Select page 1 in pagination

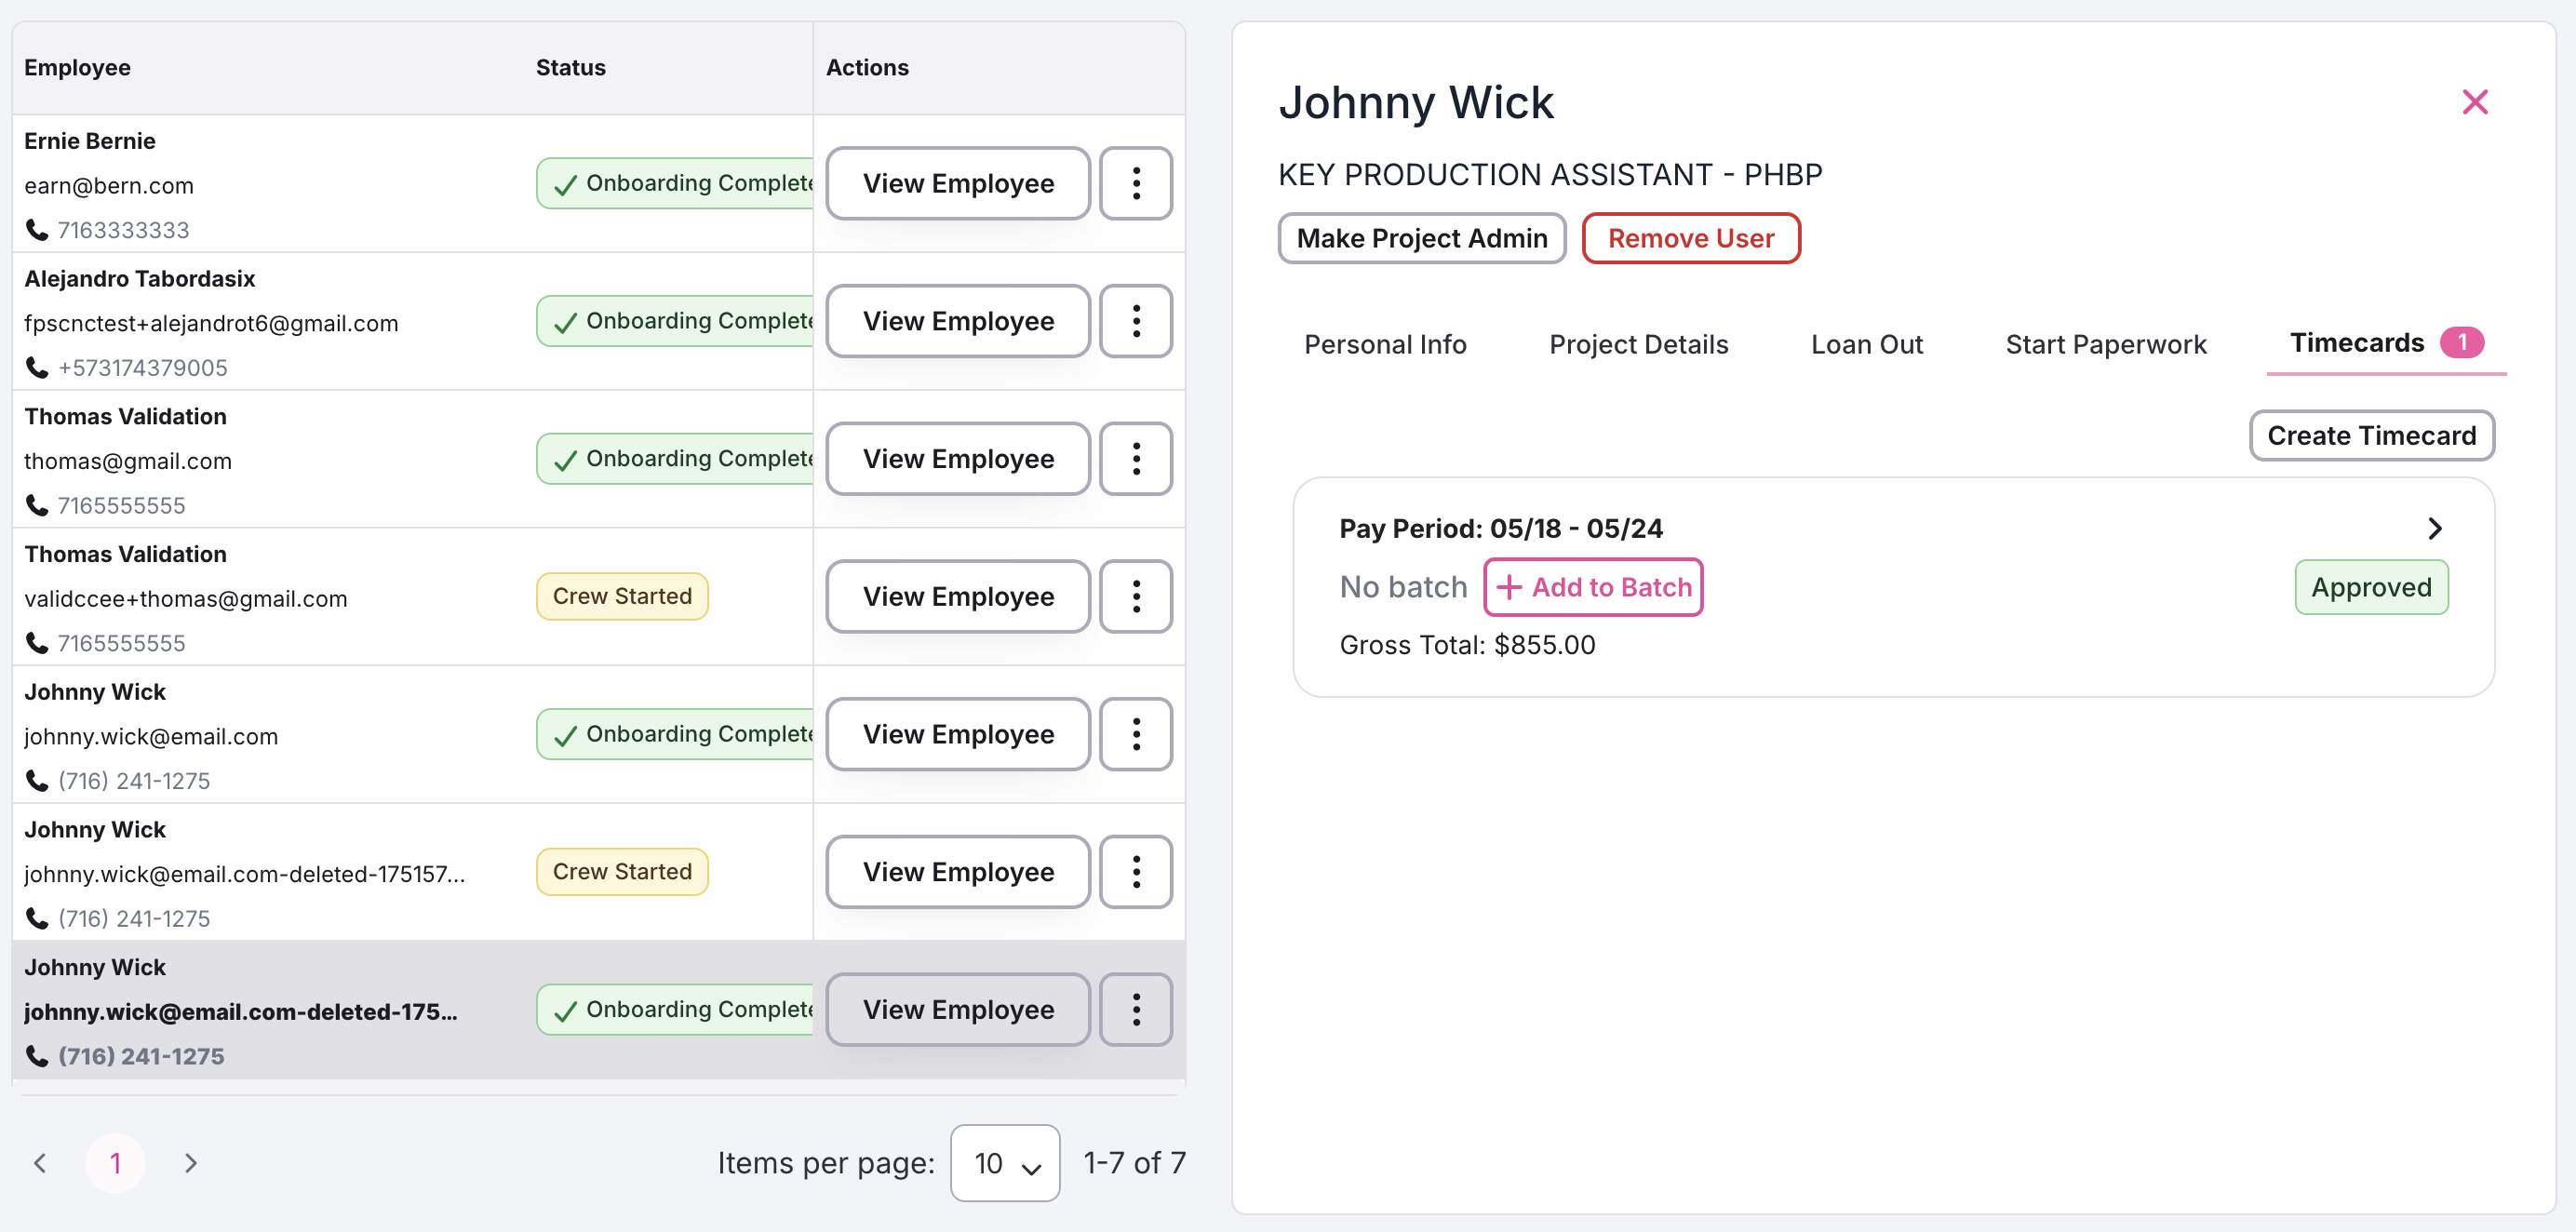tap(115, 1163)
